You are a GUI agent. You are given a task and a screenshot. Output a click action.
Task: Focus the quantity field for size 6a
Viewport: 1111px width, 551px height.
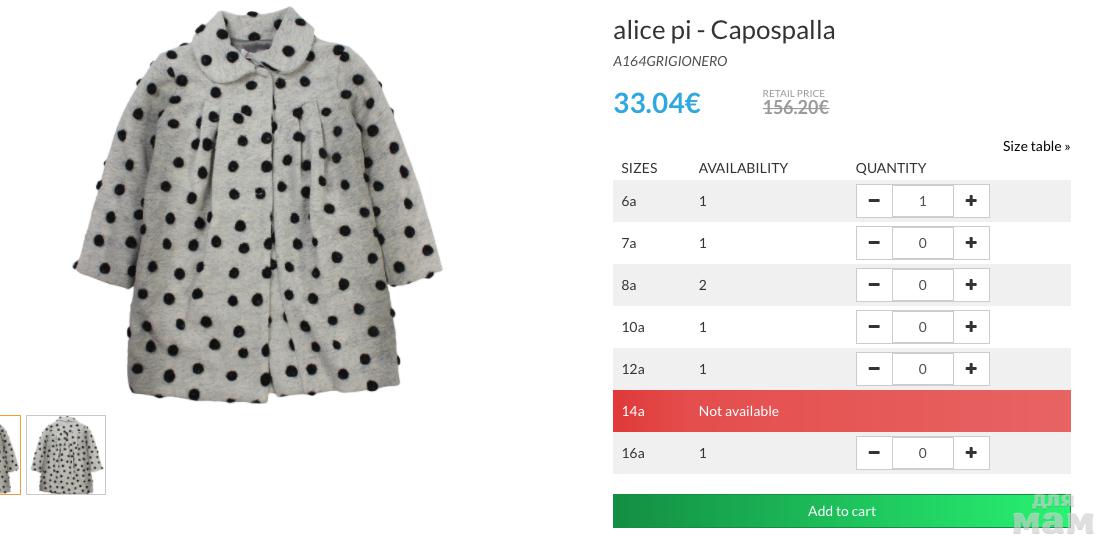(x=922, y=201)
